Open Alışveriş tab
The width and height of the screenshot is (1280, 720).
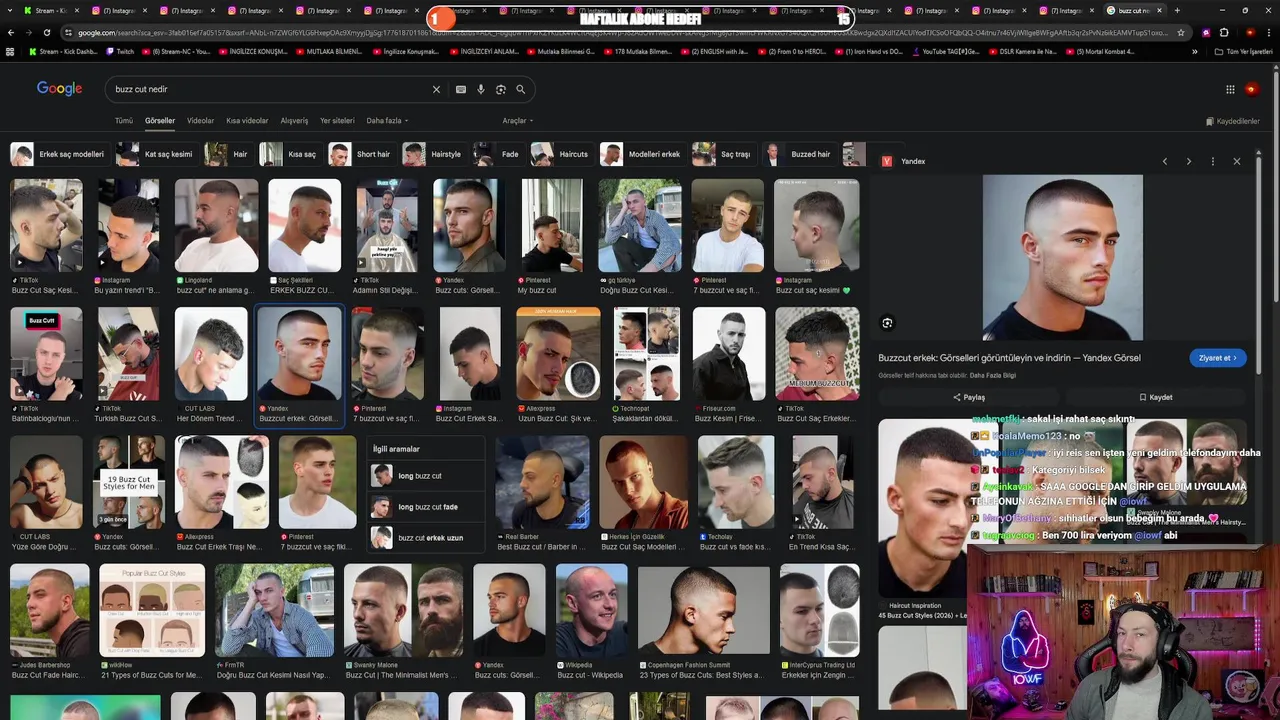tap(294, 121)
